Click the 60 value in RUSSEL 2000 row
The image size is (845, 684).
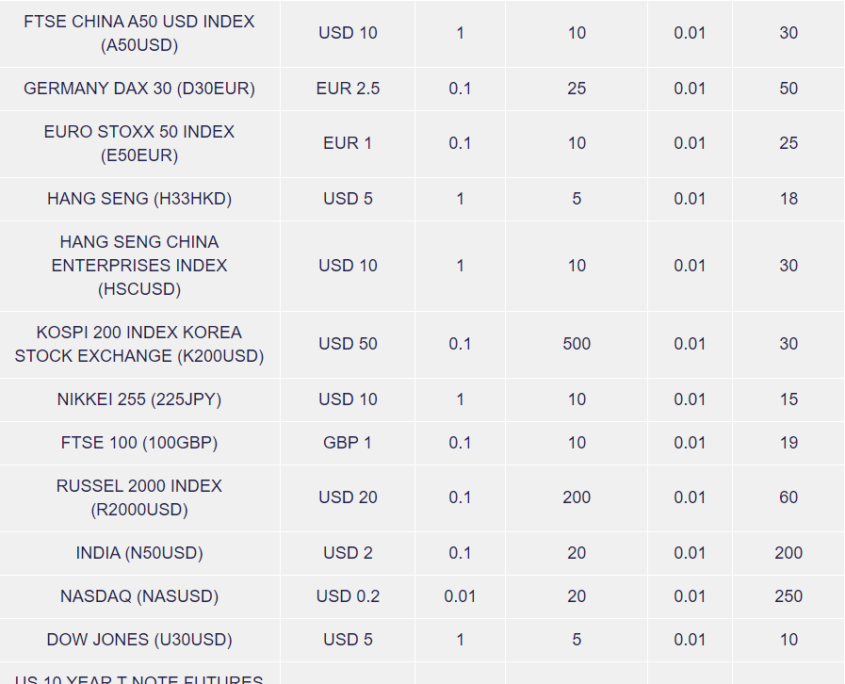[x=788, y=498]
